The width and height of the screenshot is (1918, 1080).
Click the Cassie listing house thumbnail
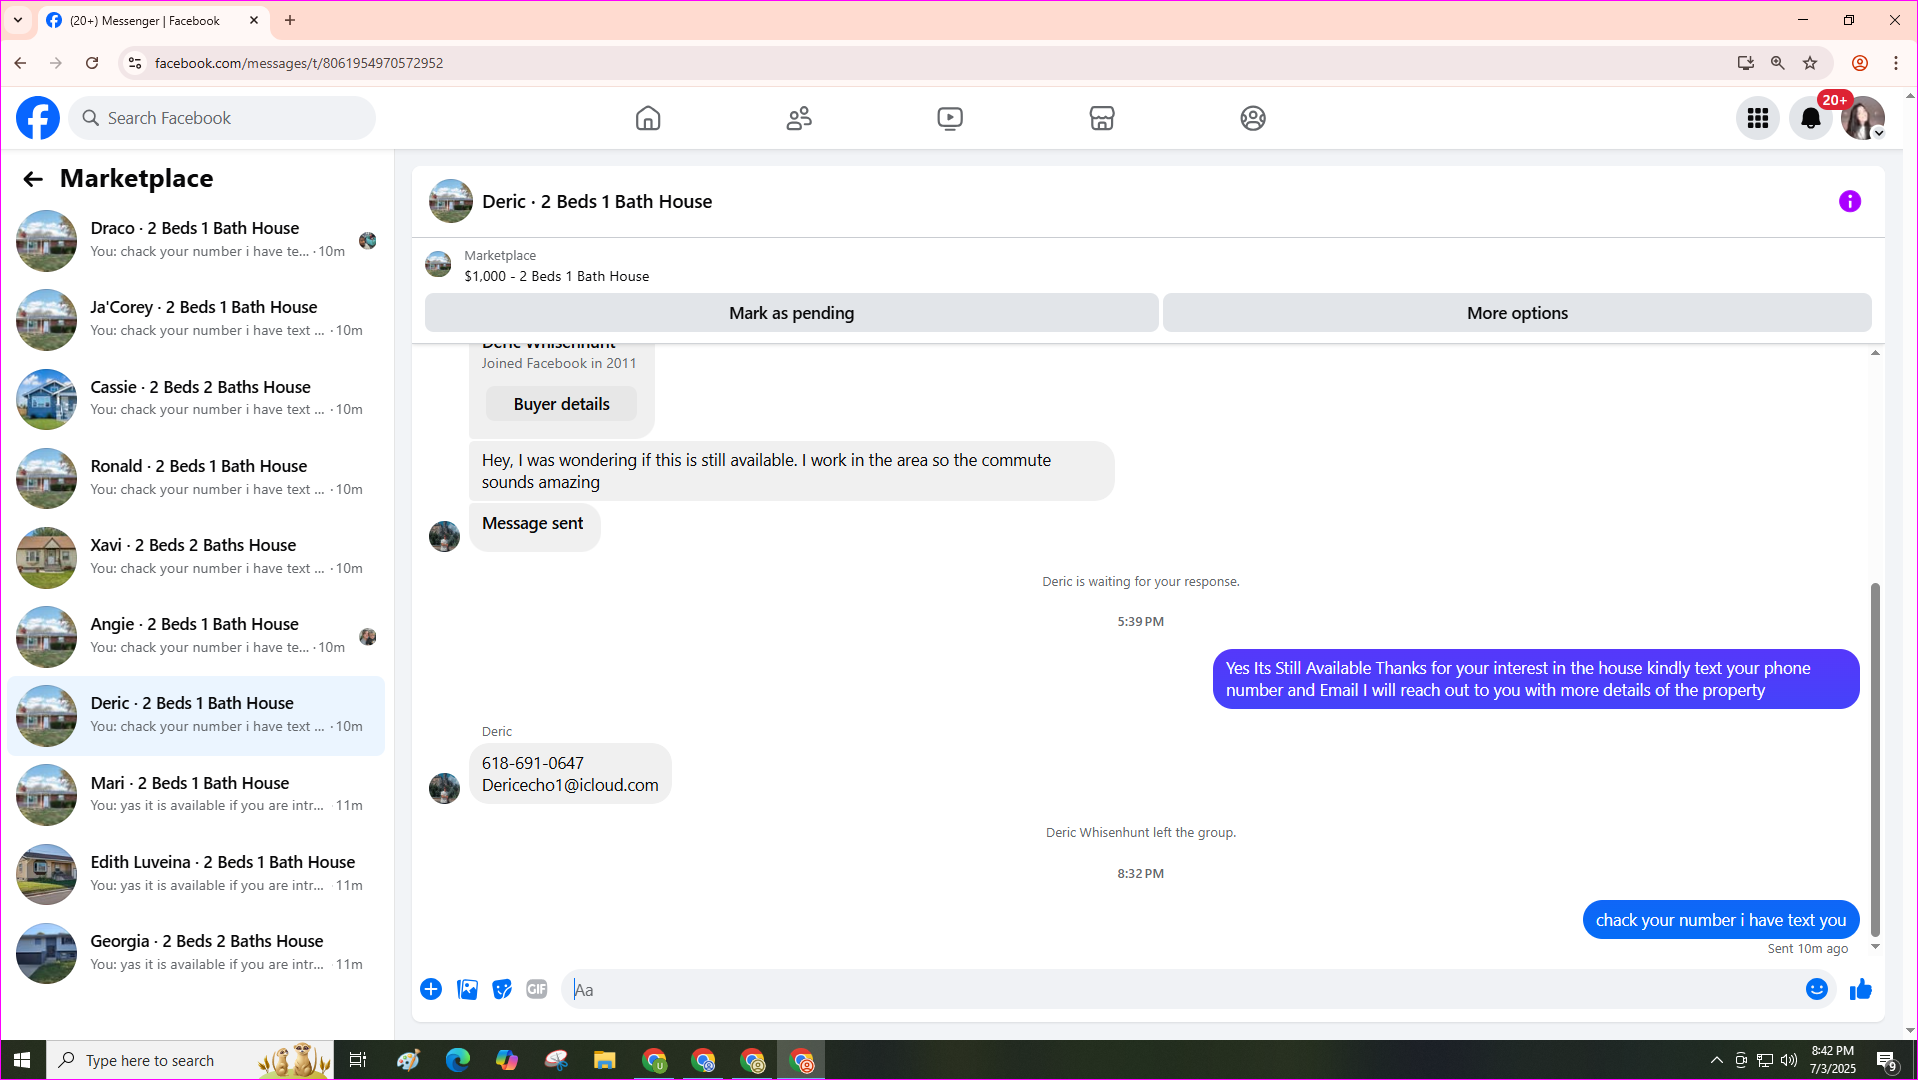46,399
